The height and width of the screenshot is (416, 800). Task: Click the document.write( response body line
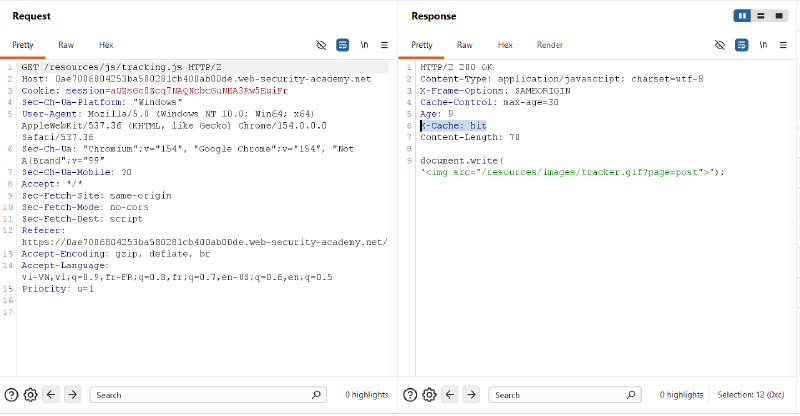click(462, 160)
